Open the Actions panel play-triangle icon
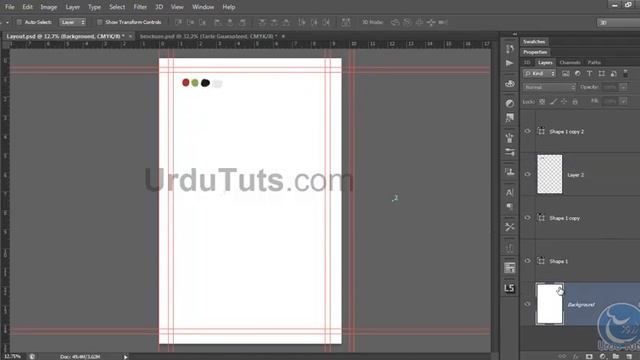Viewport: 640px width, 360px height. [509, 63]
